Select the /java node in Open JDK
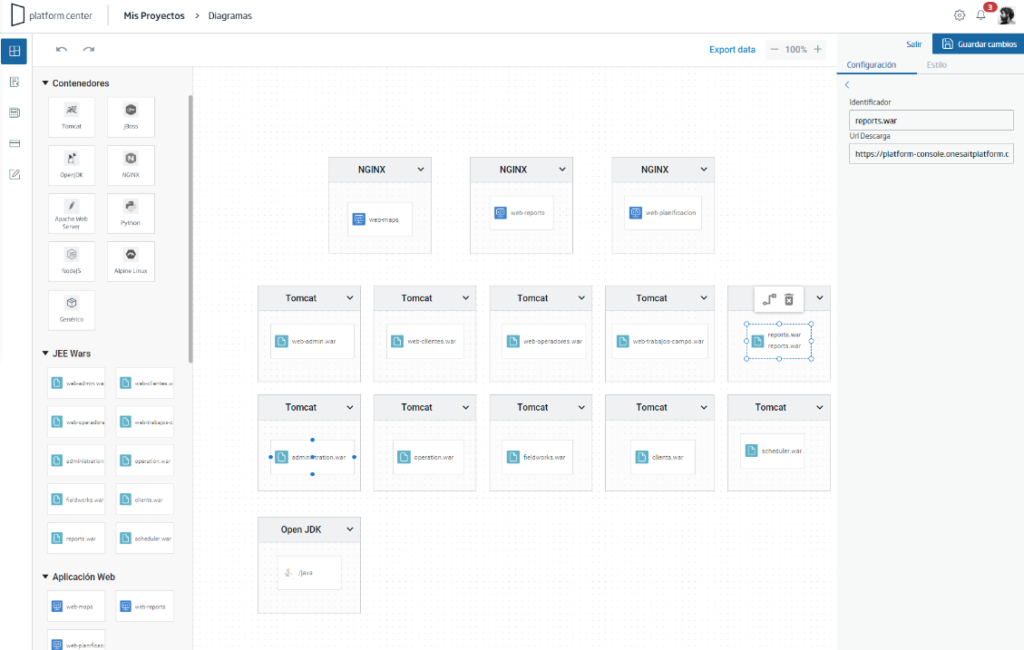The height and width of the screenshot is (650, 1024). pyautogui.click(x=309, y=573)
